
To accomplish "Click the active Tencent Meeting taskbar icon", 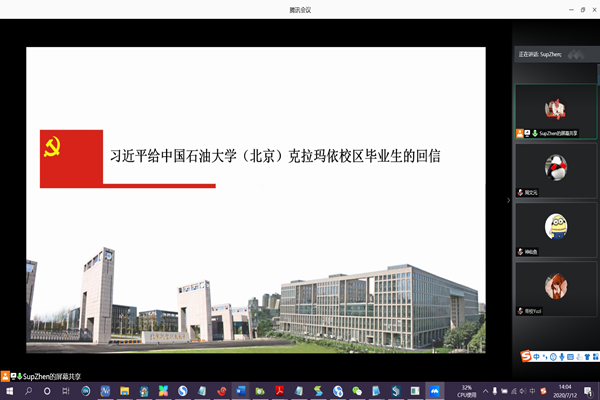I will tap(435, 391).
